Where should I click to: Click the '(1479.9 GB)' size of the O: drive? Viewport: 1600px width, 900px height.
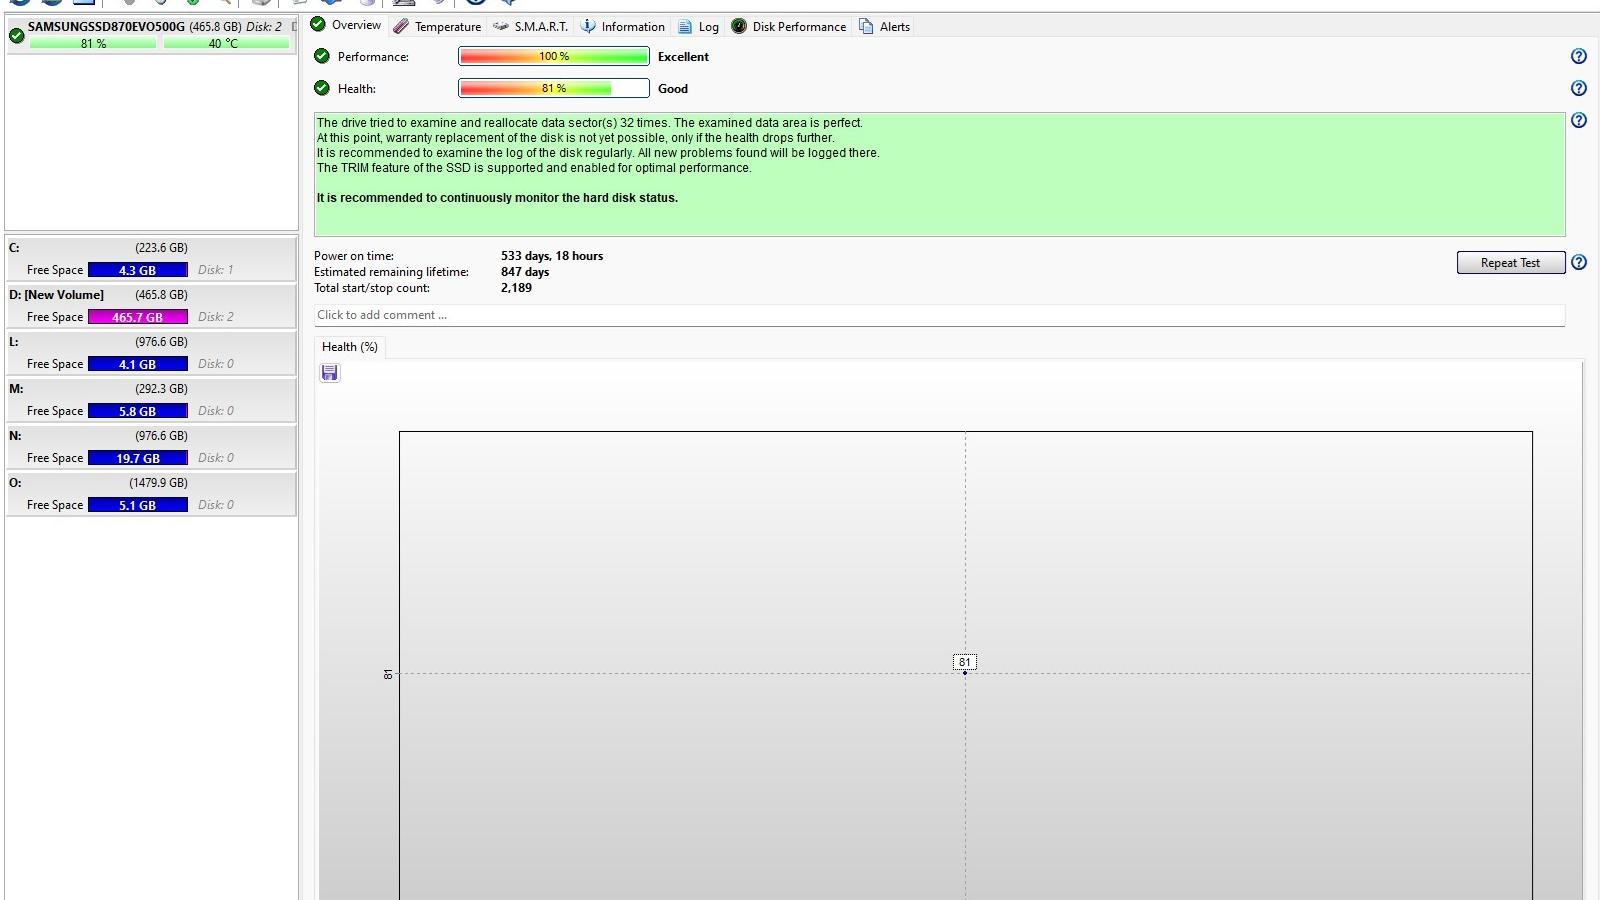[158, 483]
